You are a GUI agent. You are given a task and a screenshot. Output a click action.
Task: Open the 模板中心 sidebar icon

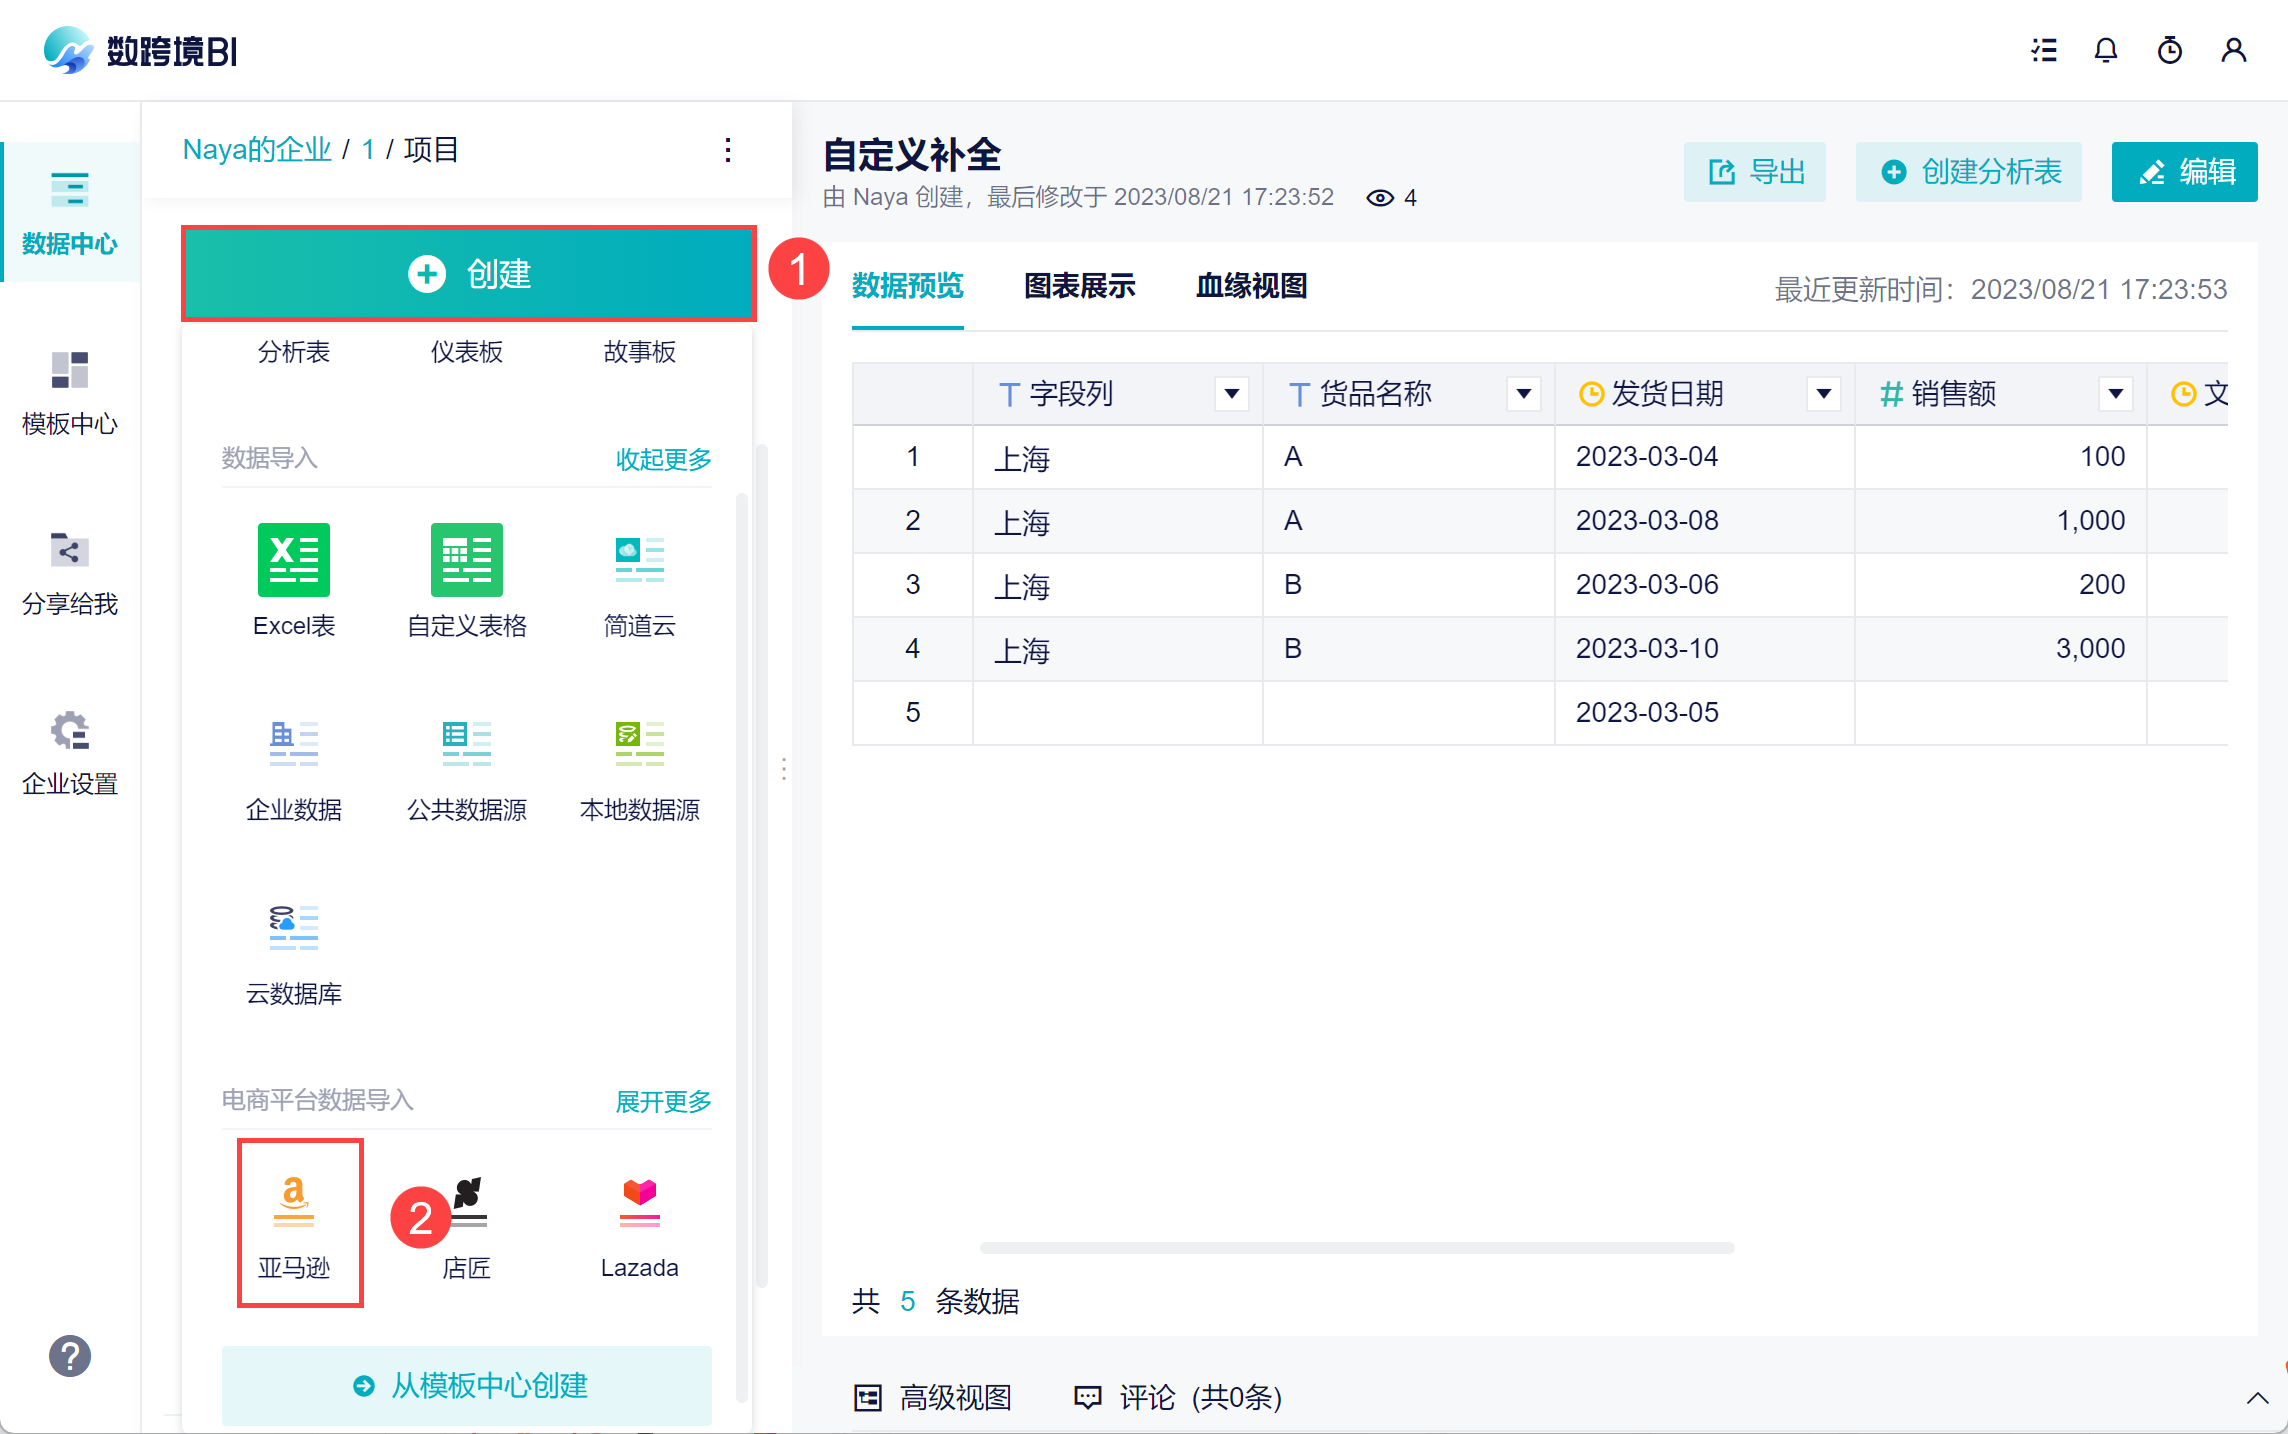tap(69, 371)
